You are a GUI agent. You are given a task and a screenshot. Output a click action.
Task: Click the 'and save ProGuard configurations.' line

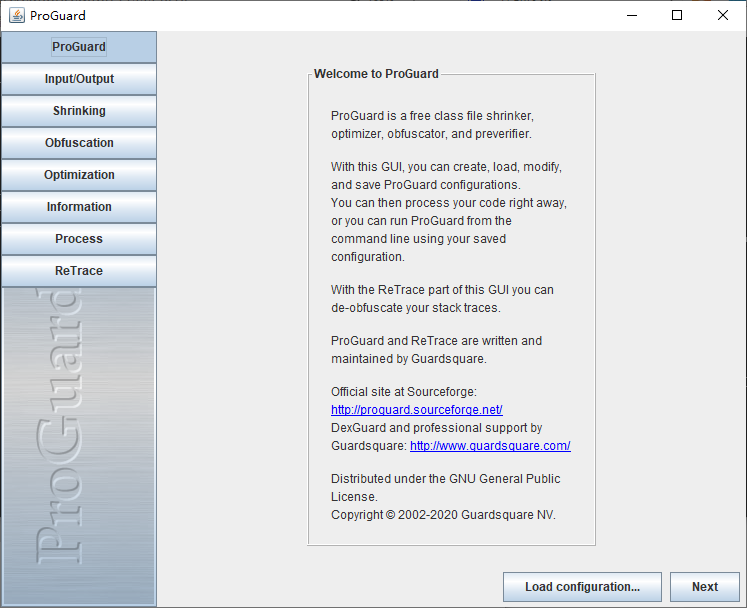pyautogui.click(x=425, y=185)
